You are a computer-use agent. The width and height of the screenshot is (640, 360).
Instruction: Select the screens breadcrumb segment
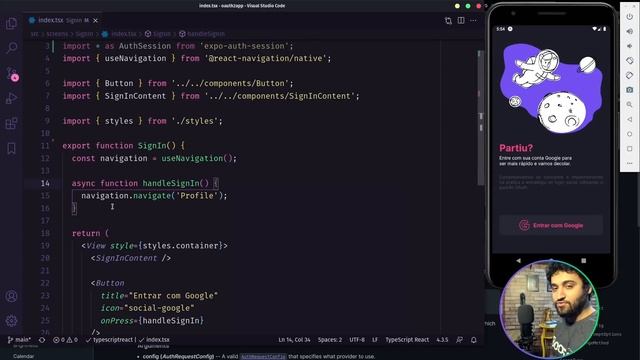[57, 34]
